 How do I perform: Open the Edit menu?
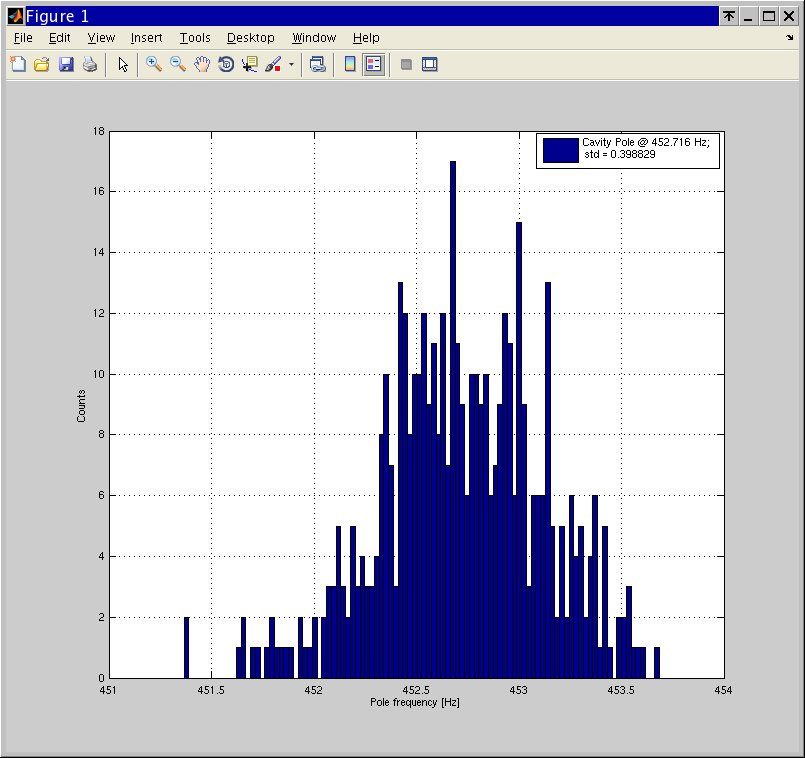pyautogui.click(x=60, y=38)
